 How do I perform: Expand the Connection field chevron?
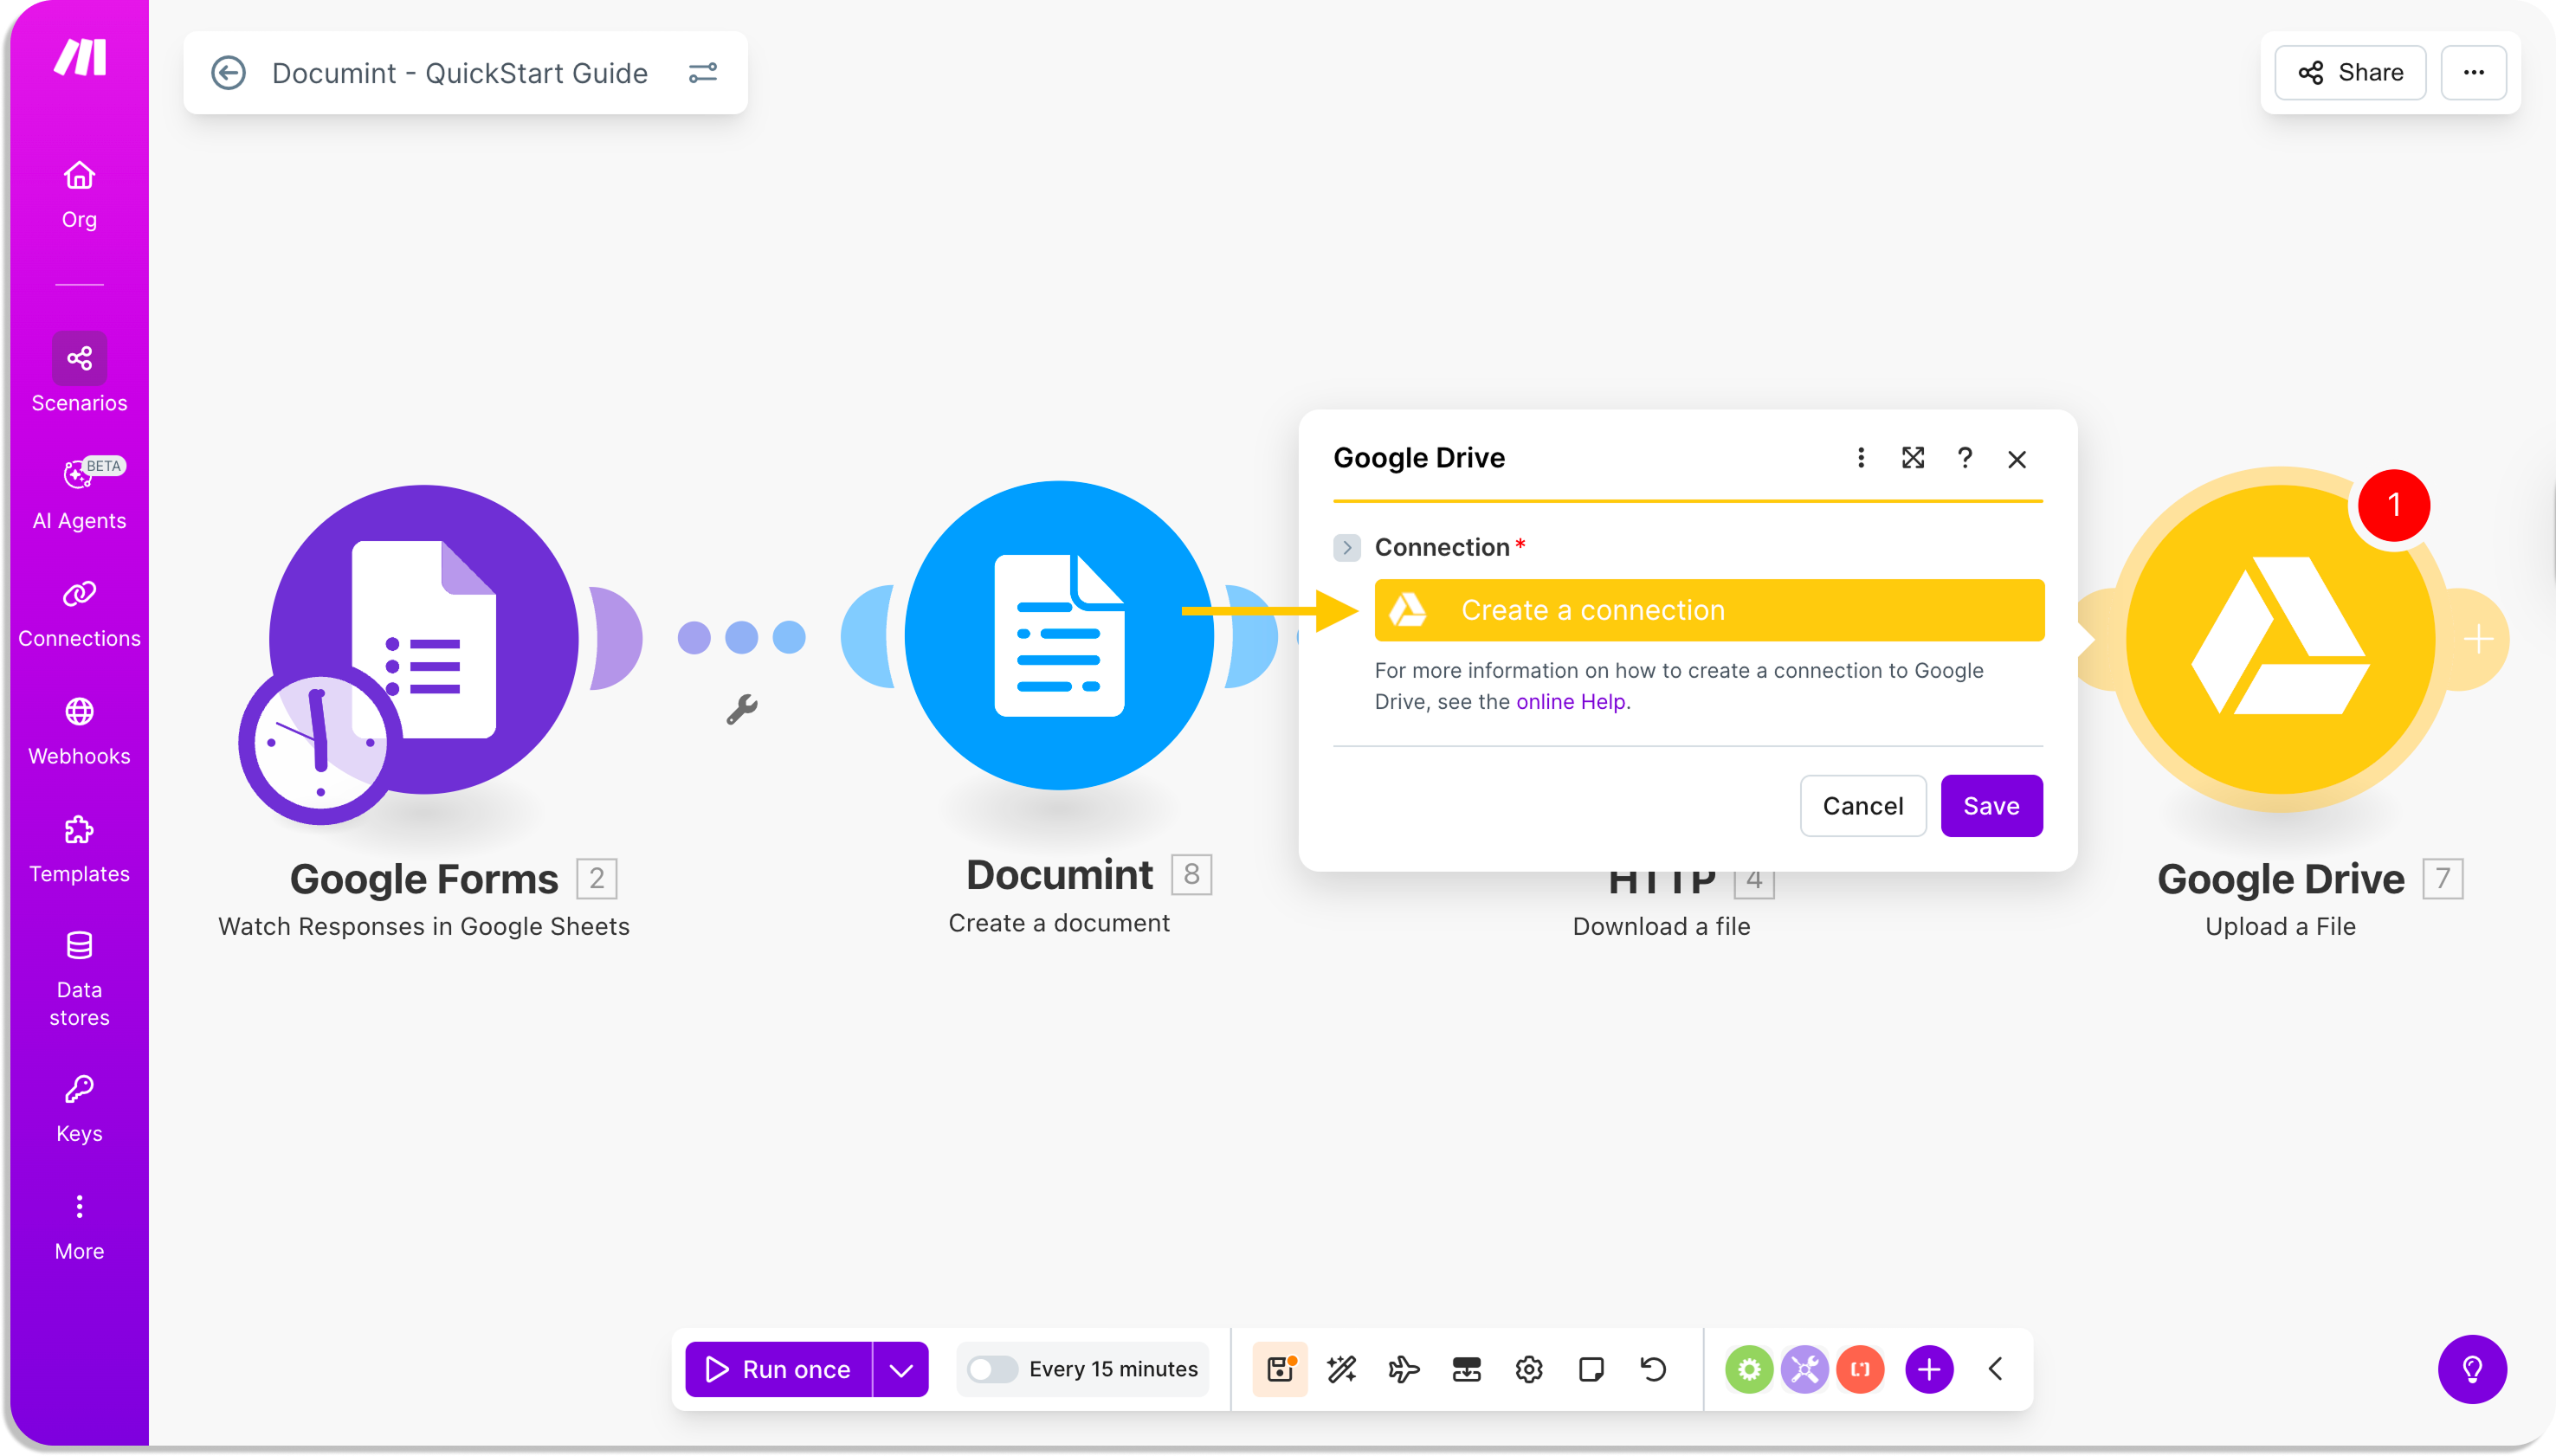[1347, 547]
